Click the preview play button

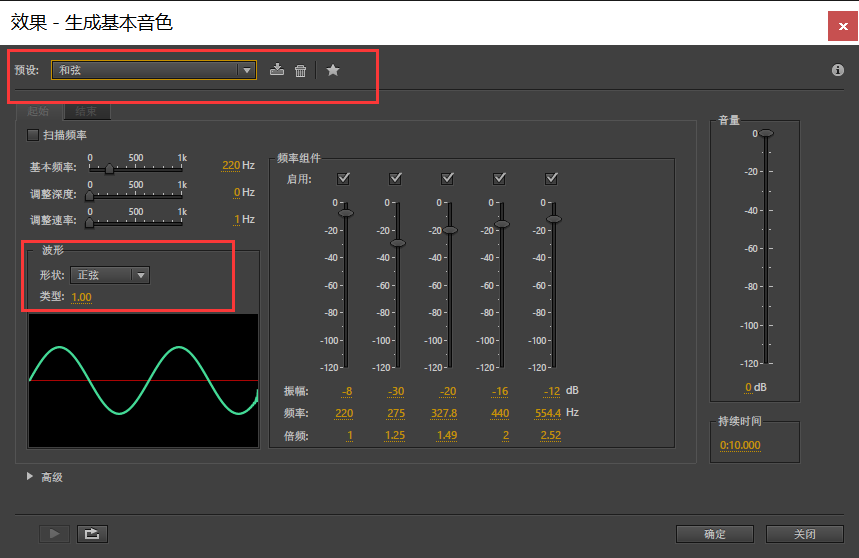(x=54, y=533)
